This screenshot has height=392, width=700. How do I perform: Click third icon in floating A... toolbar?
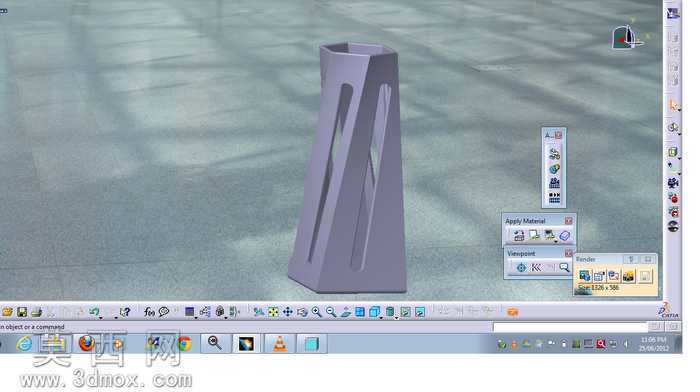pyautogui.click(x=554, y=183)
